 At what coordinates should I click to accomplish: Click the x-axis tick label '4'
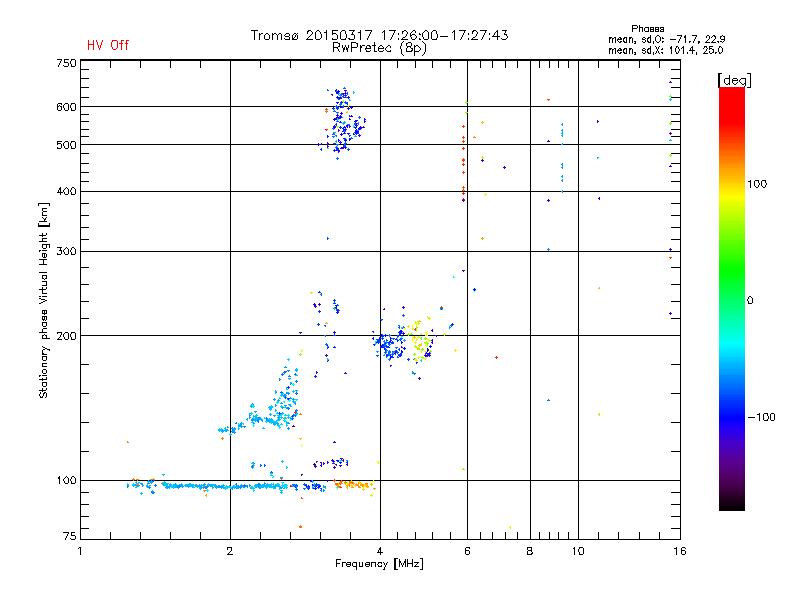tap(380, 551)
